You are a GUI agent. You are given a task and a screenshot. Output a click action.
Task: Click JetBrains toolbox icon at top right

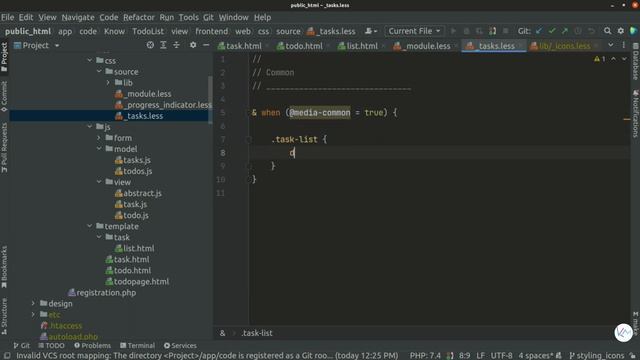point(634,31)
